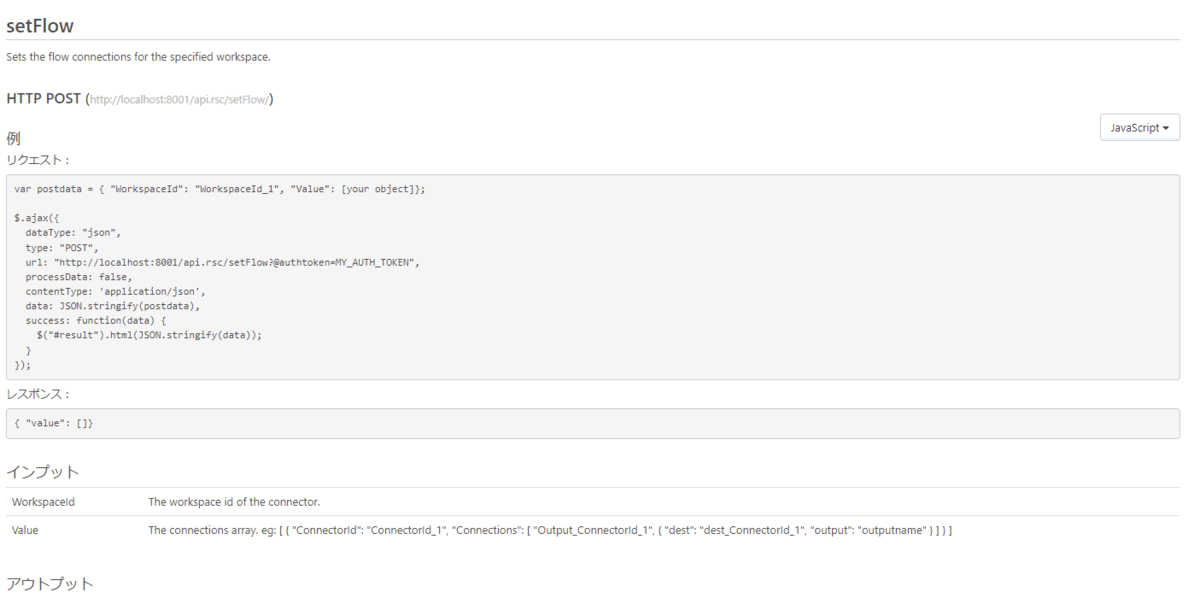Viewport: 1200px width, 604px height.
Task: Click the connections array example description
Action: [549, 530]
